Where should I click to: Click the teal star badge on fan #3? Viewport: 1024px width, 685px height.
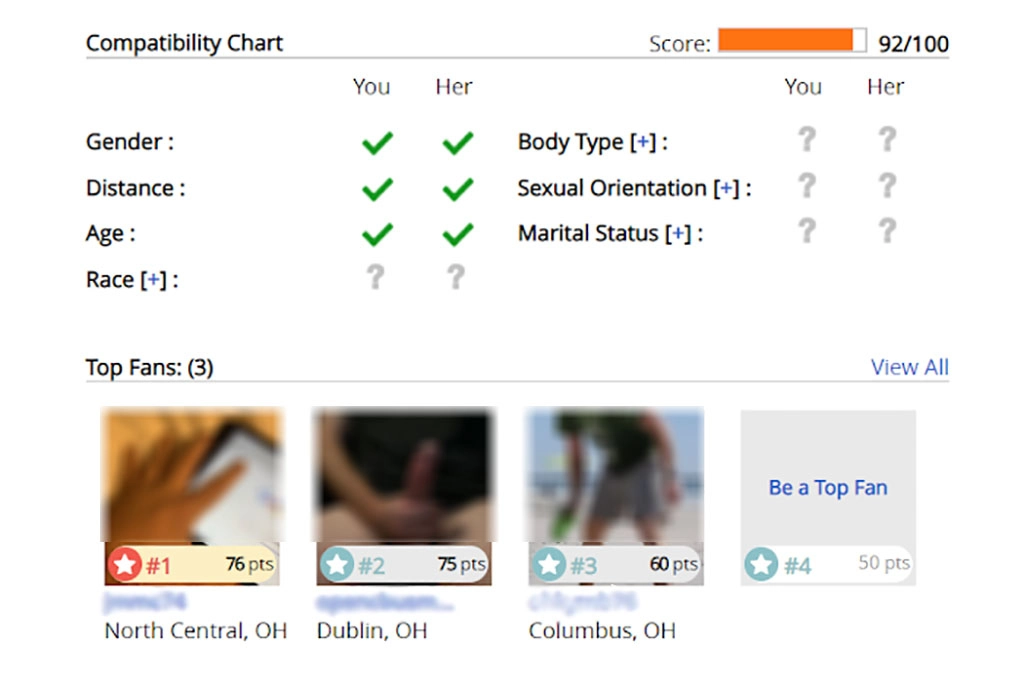549,564
